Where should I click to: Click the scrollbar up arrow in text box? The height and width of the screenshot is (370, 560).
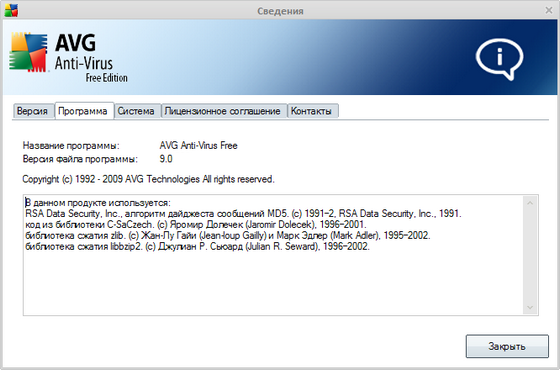coord(530,203)
